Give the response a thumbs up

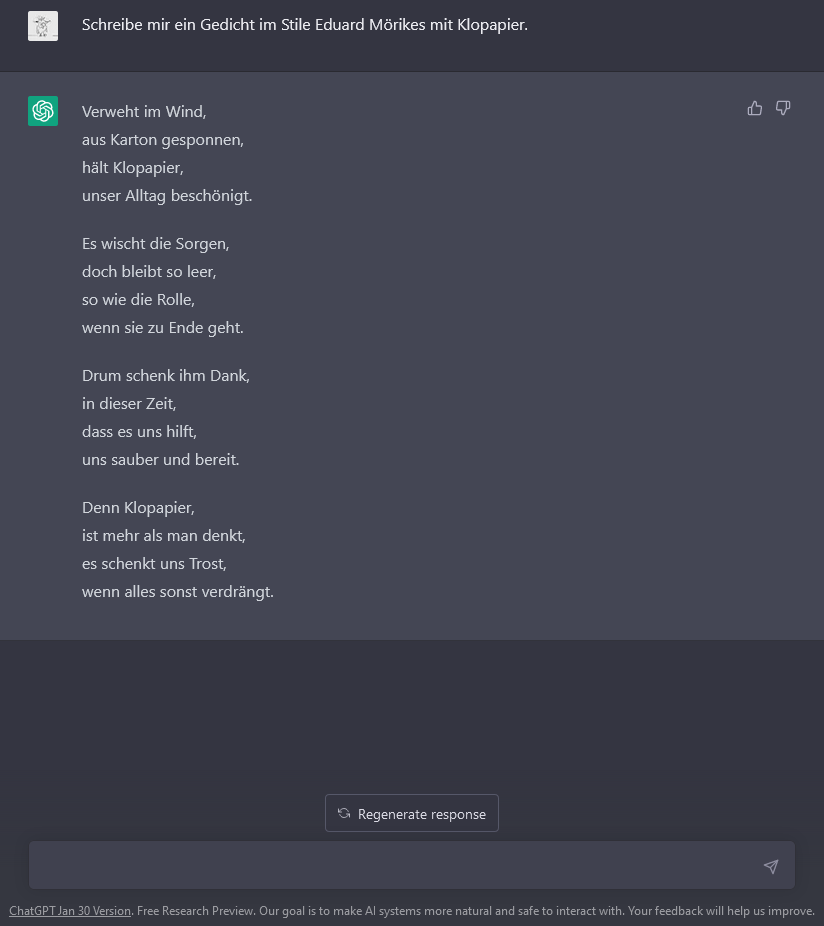[x=755, y=108]
